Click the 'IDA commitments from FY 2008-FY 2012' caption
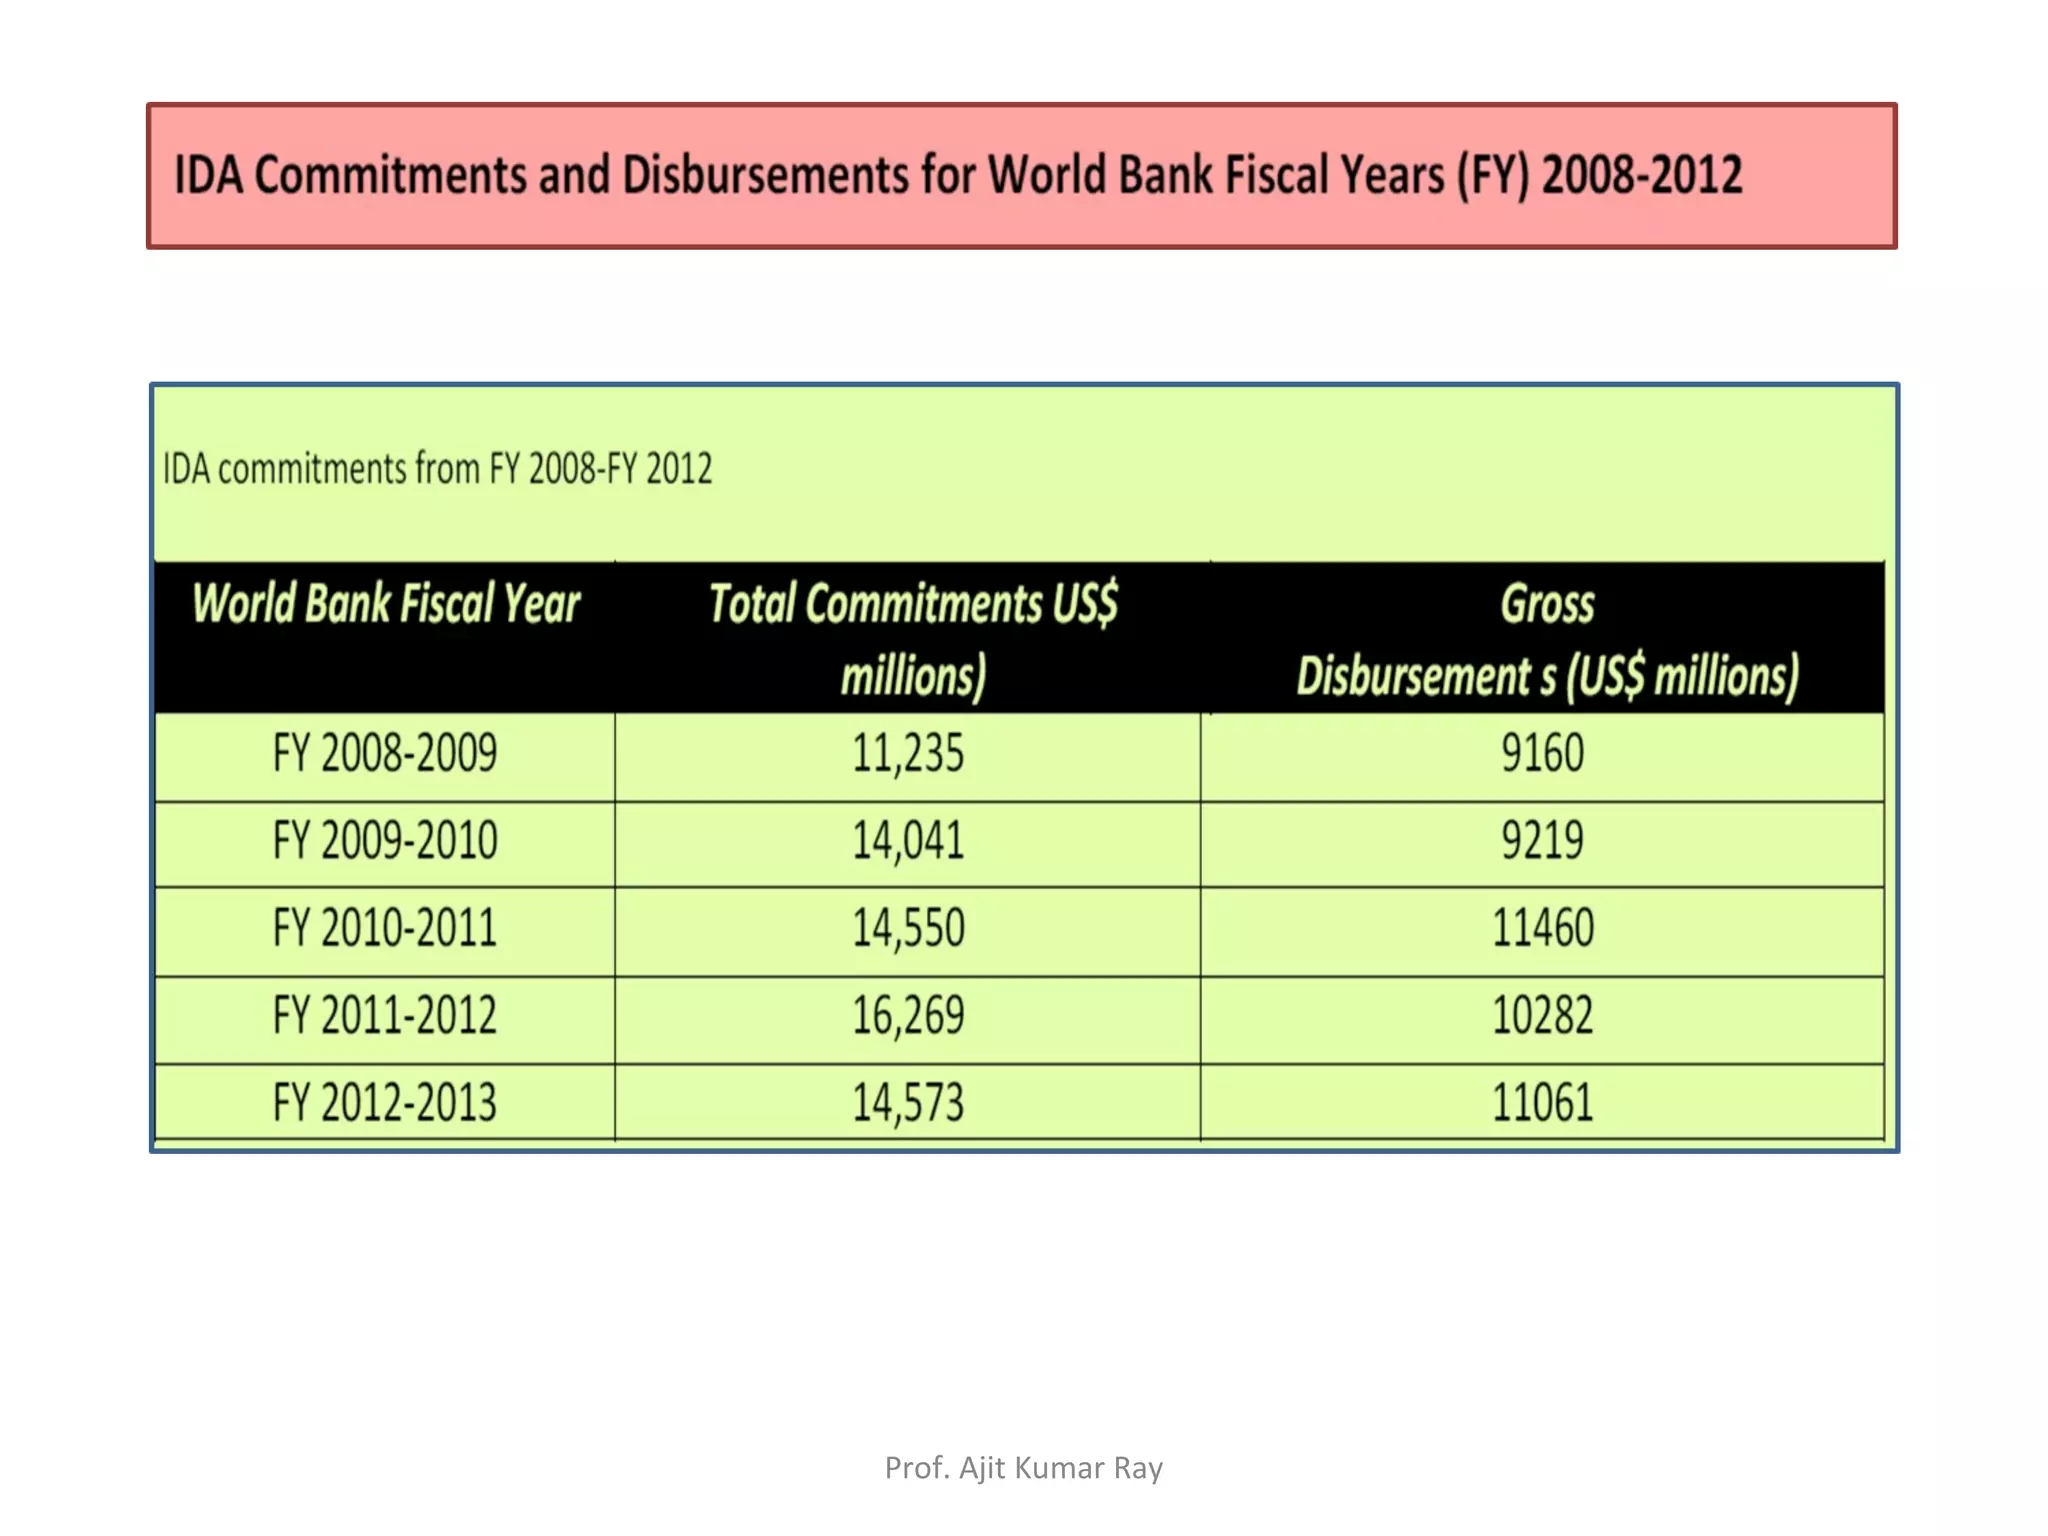Viewport: 2048px width, 1536px height. point(437,469)
